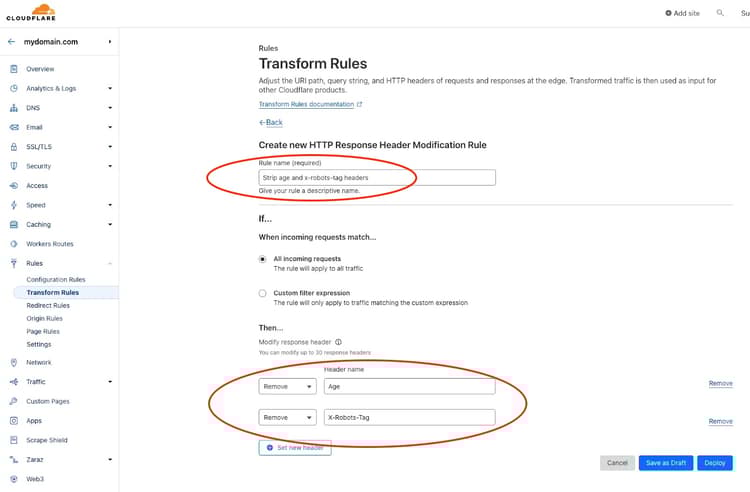Select All incoming requests radio button
Viewport: 750px width, 492px height.
tap(263, 259)
